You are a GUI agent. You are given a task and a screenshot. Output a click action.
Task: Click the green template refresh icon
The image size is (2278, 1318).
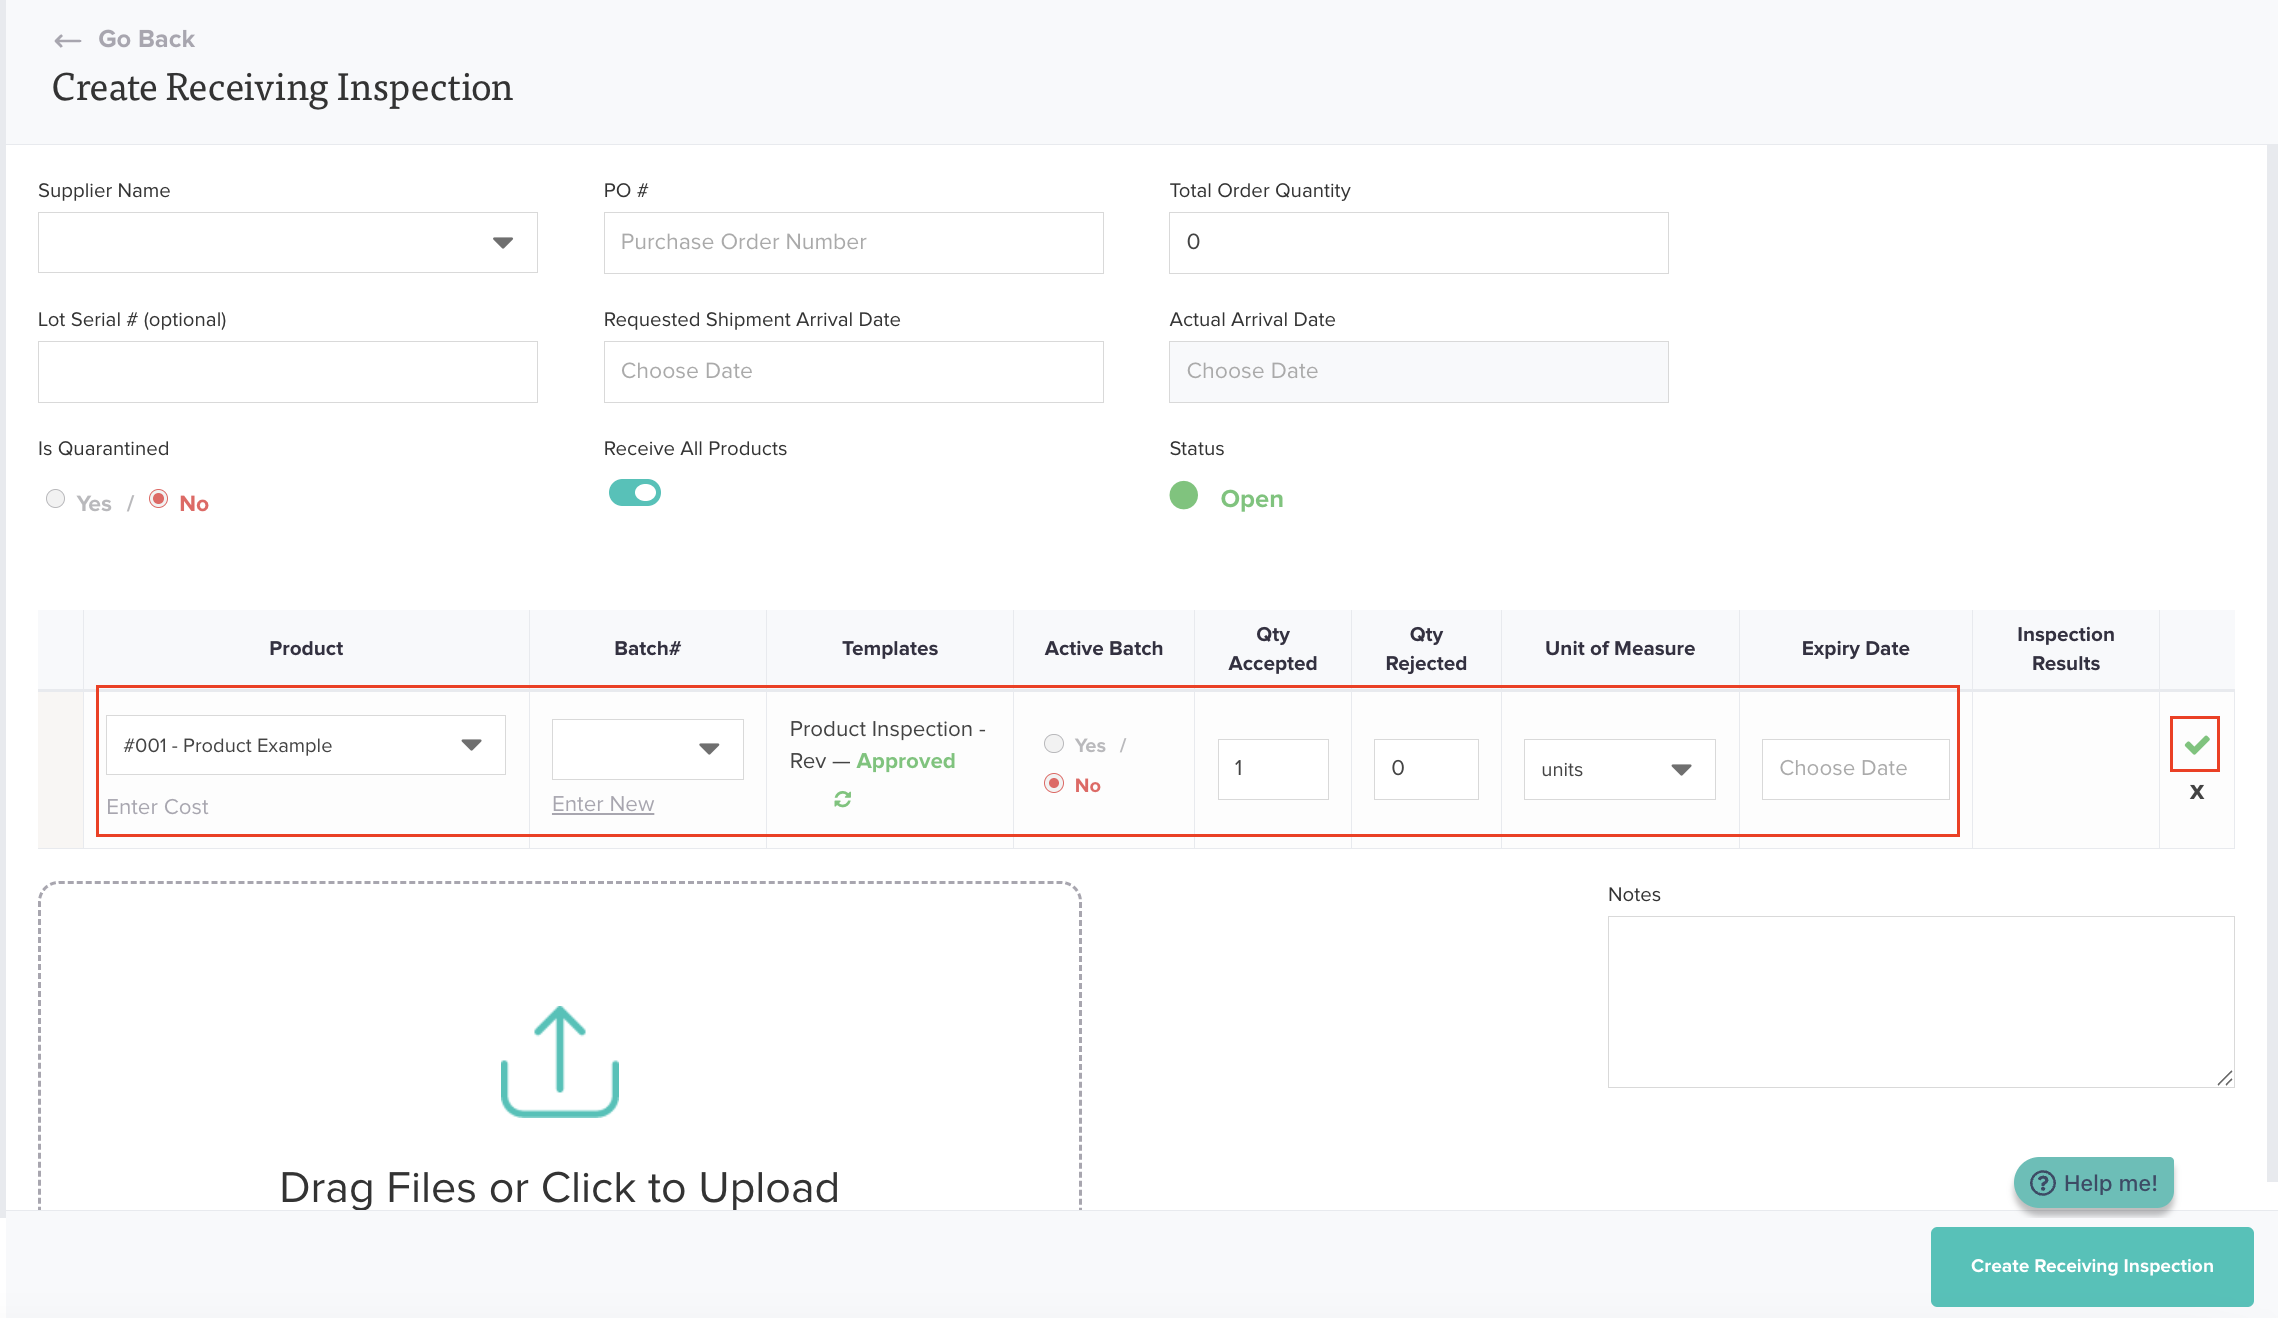click(843, 799)
